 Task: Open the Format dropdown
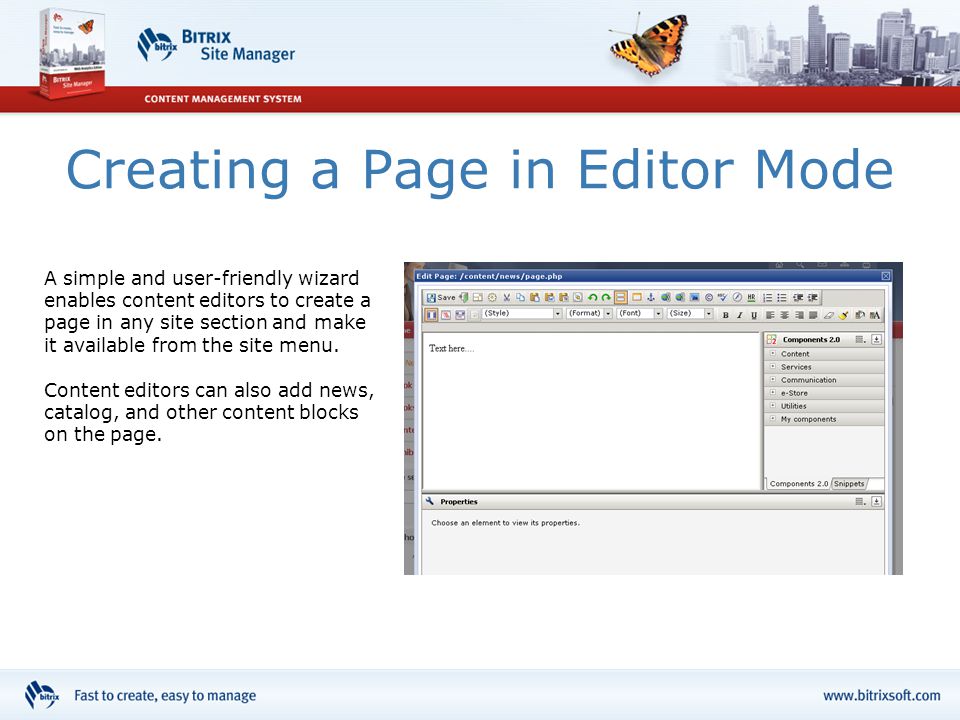point(590,313)
